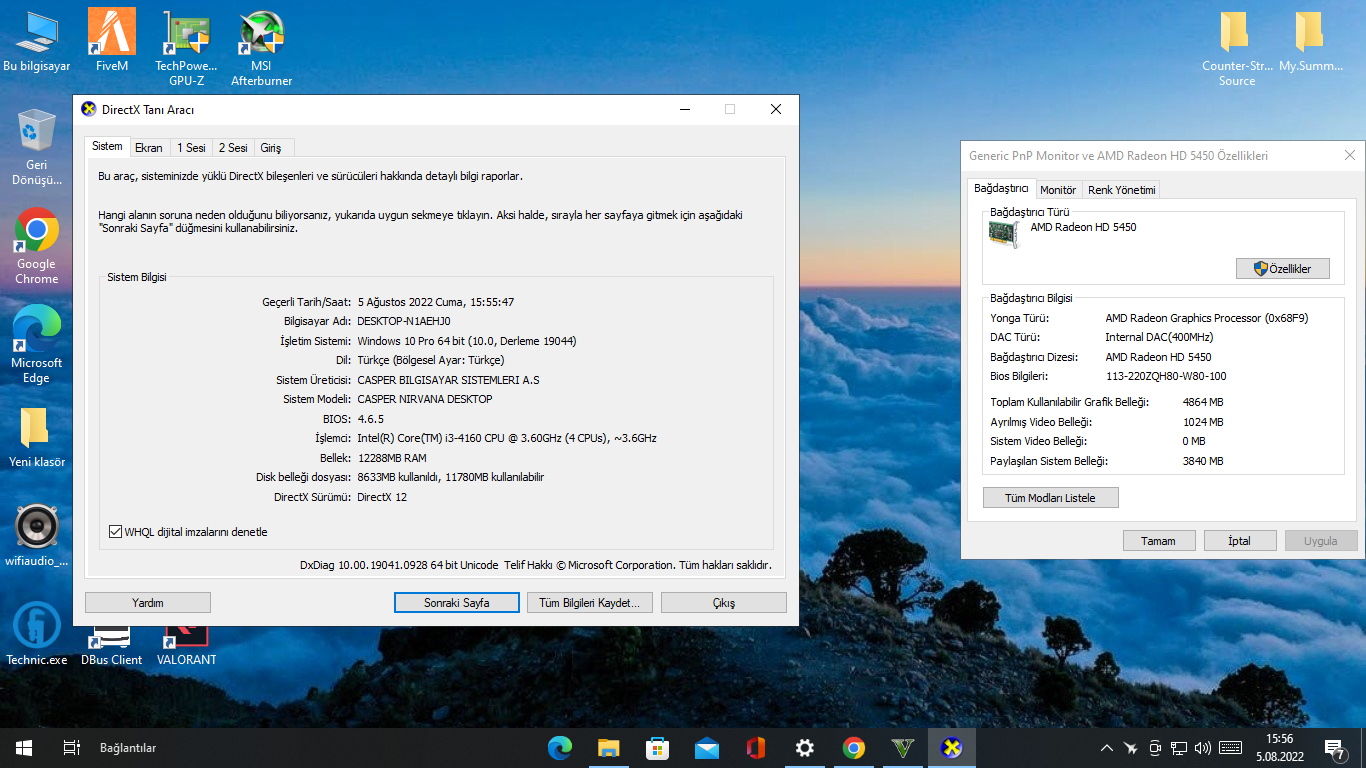Open the Monitör tab in properties window
Viewport: 1366px width, 768px height.
coord(1058,190)
